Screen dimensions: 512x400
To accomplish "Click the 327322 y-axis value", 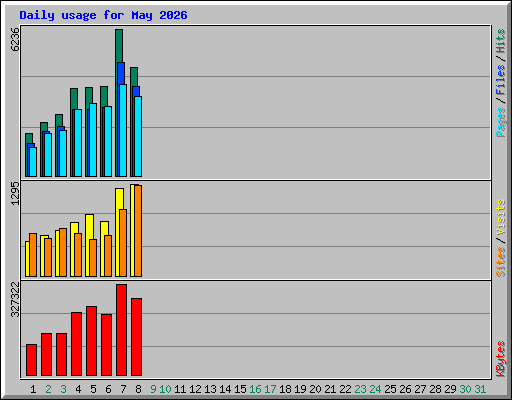I will 15,299.
